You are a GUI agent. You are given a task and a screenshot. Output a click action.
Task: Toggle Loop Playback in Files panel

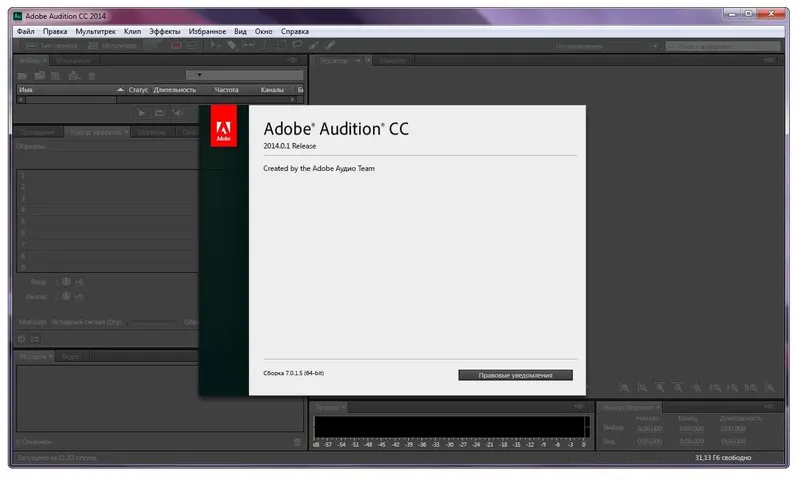click(160, 113)
